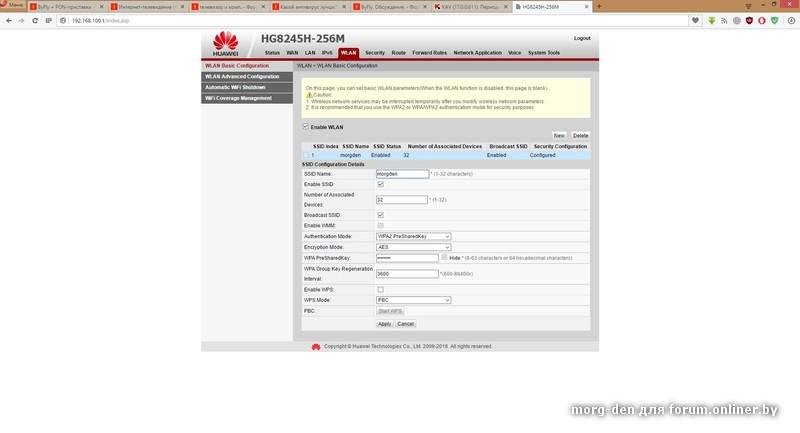The width and height of the screenshot is (800, 433).
Task: Click the green download arrow icon
Action: point(712,21)
